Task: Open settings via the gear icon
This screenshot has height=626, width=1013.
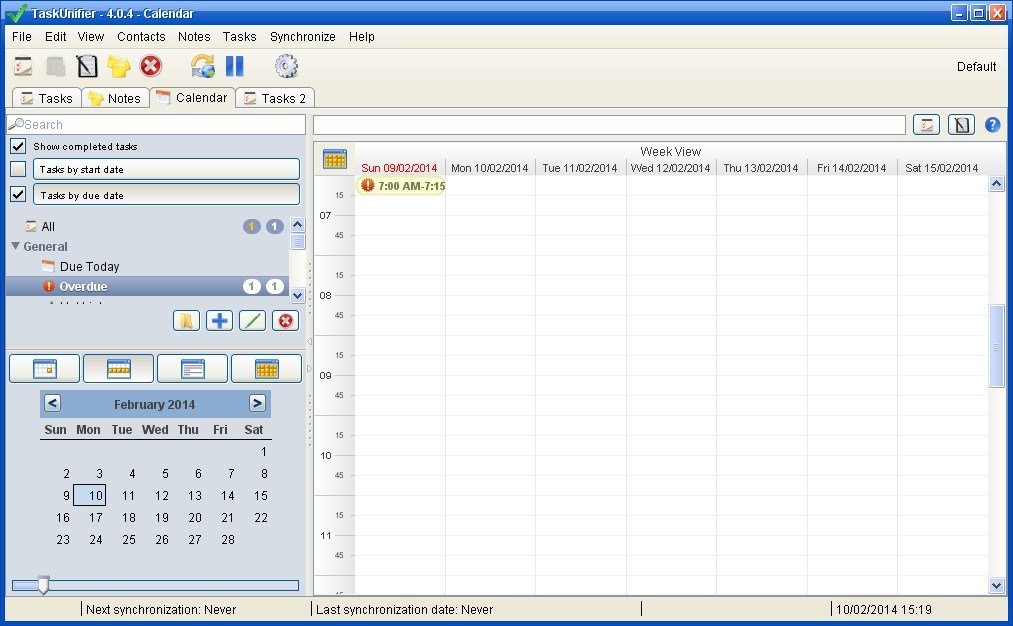Action: tap(286, 66)
